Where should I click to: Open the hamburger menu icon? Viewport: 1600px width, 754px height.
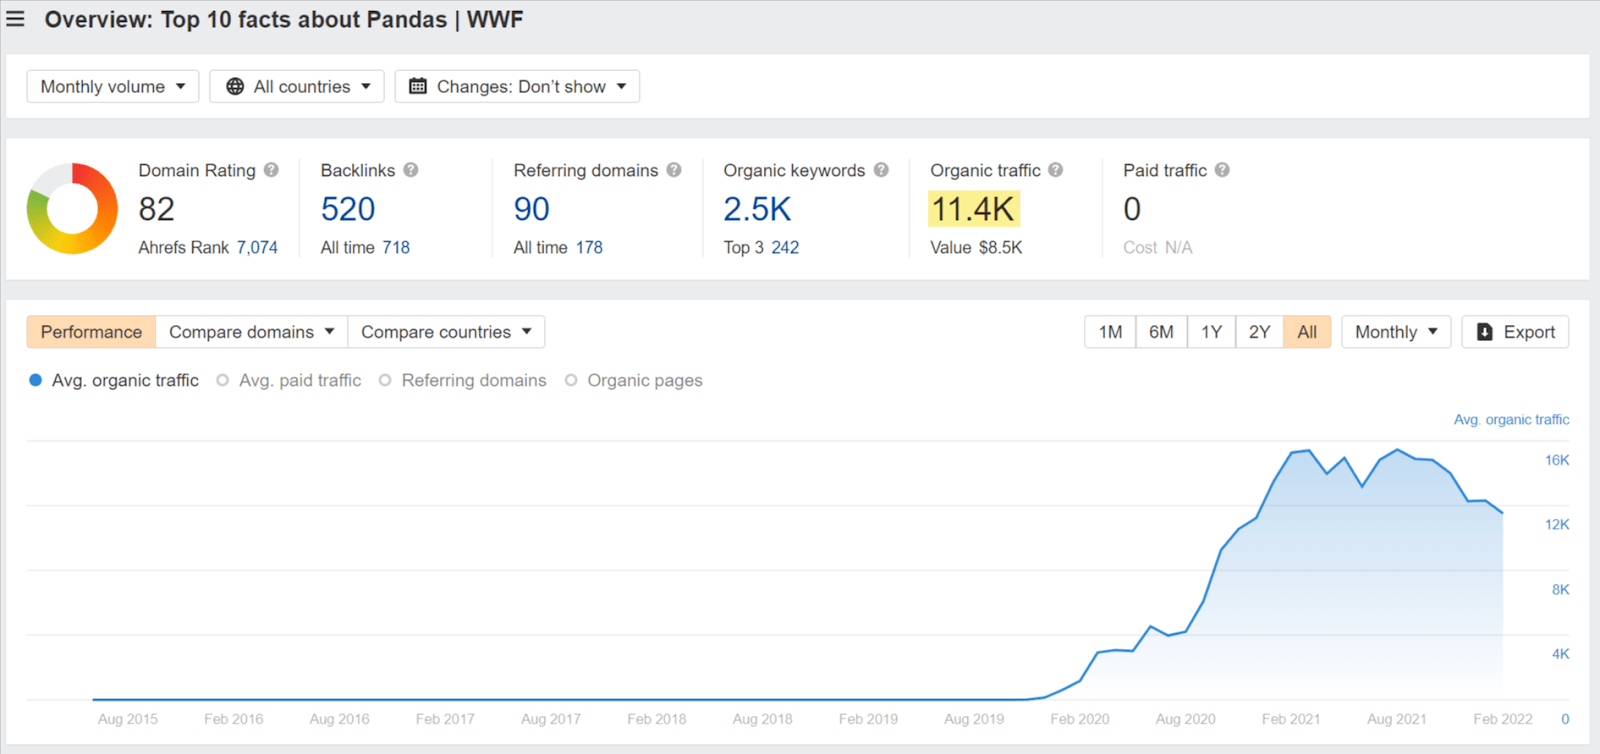(x=16, y=19)
